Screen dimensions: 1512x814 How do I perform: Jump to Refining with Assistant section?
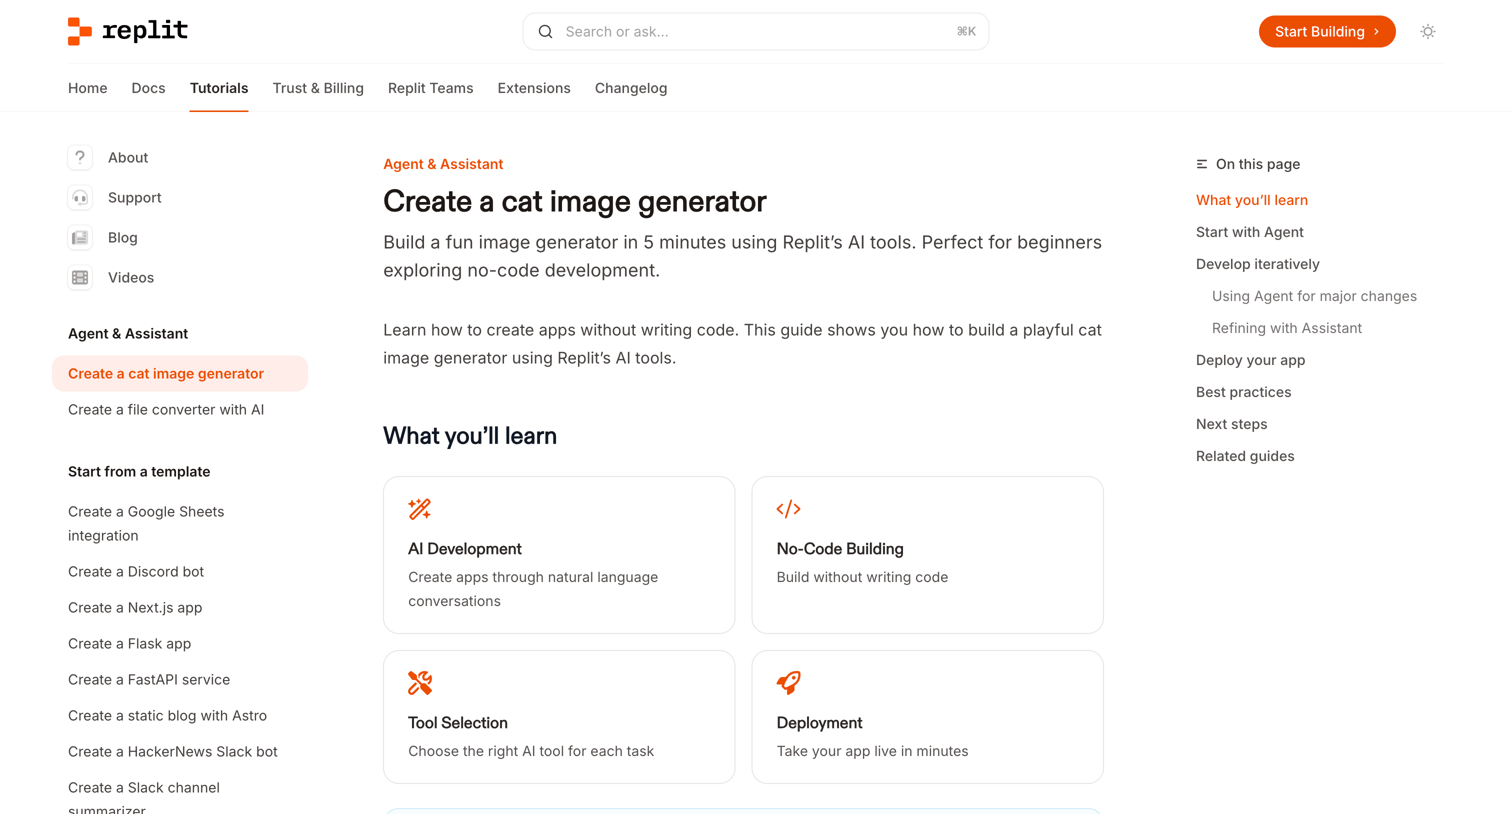pos(1287,328)
